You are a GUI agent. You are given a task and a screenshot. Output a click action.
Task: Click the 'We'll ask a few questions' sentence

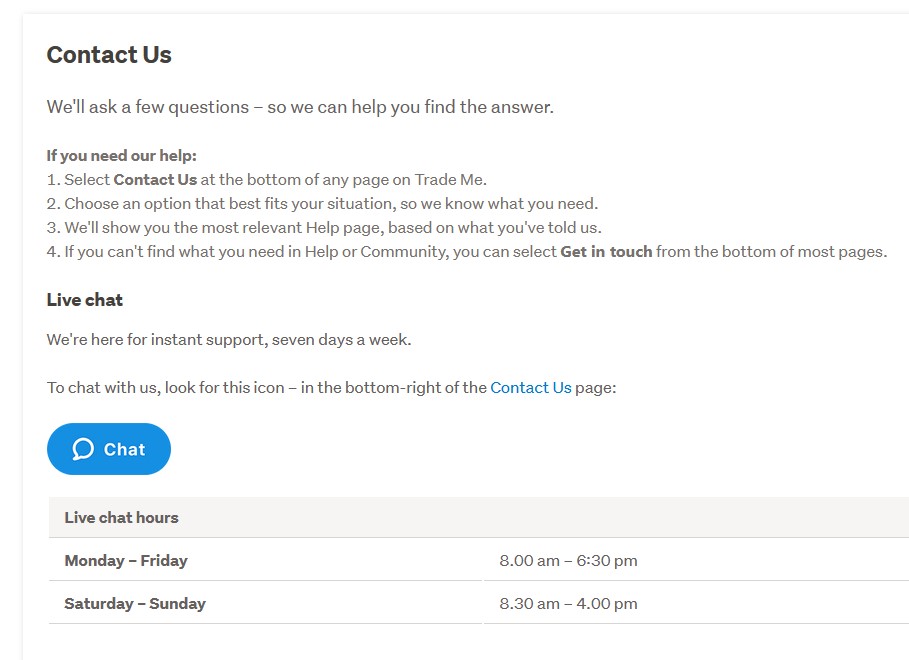click(300, 107)
